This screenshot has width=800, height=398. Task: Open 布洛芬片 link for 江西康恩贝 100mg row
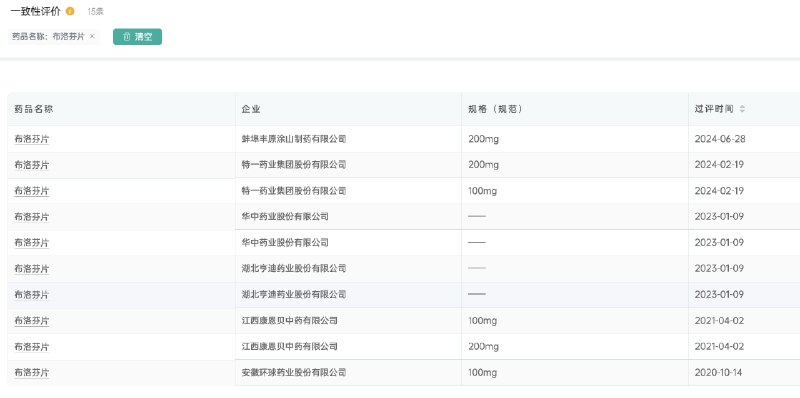point(32,320)
